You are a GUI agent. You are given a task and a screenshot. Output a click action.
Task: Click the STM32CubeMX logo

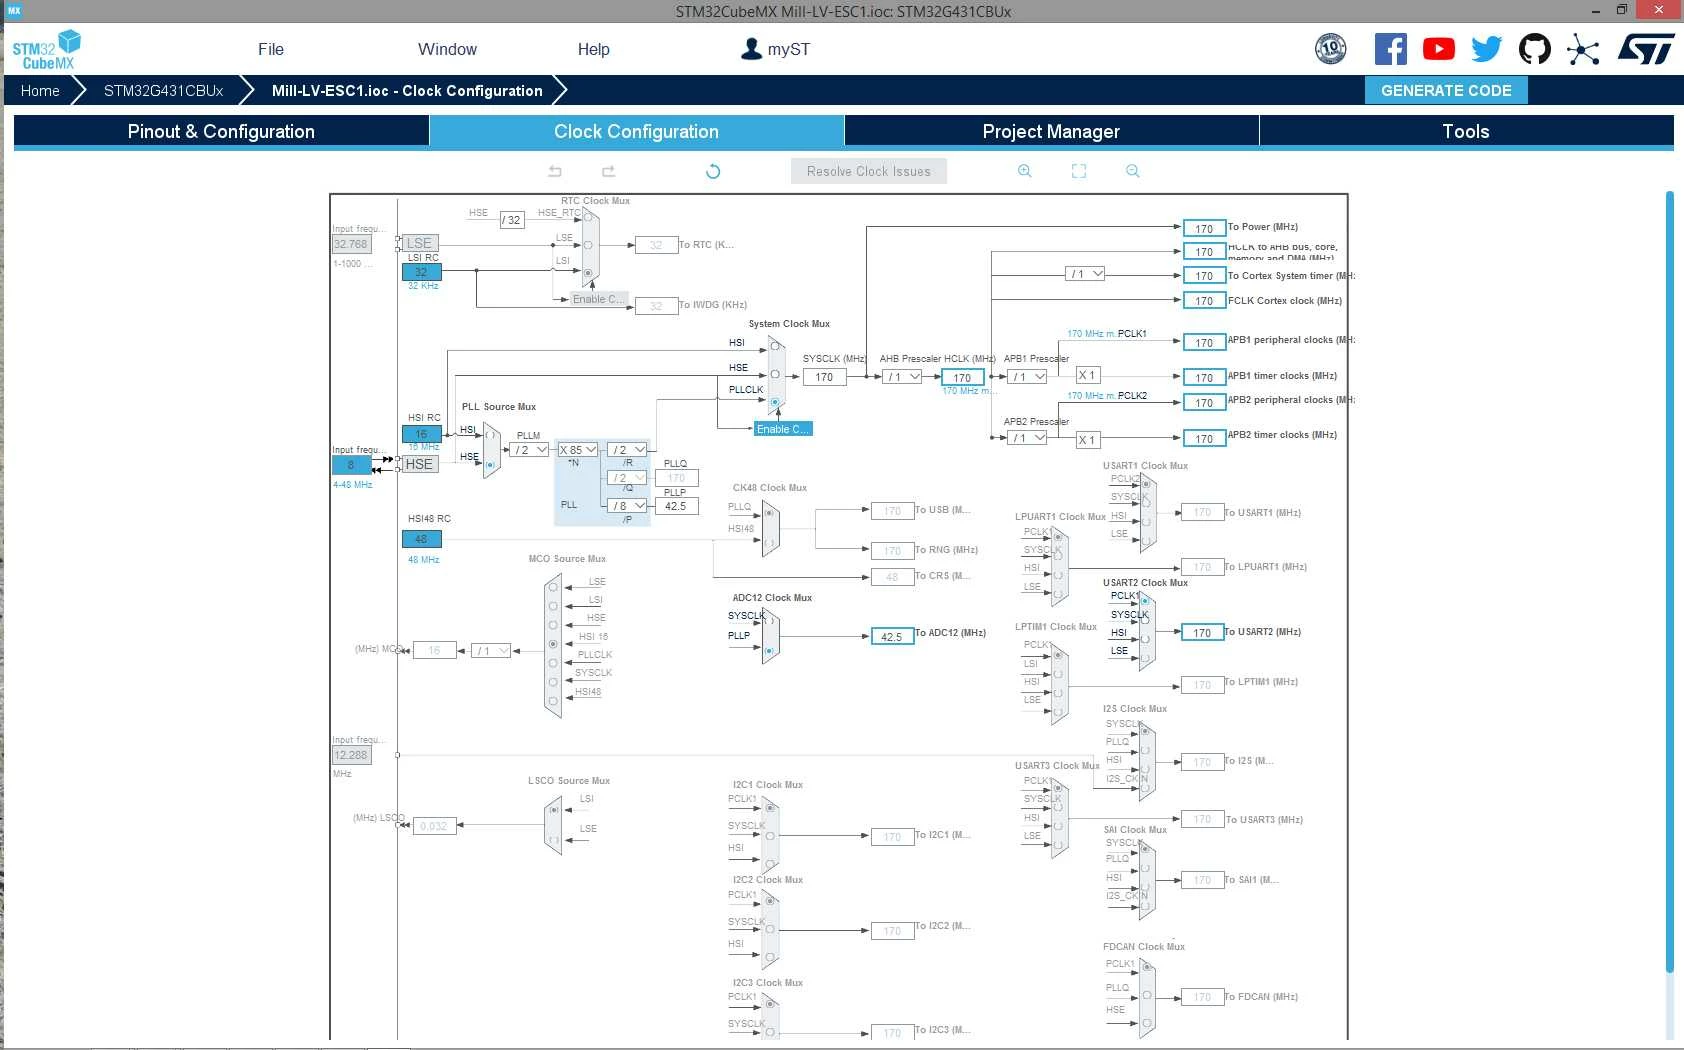pyautogui.click(x=46, y=49)
